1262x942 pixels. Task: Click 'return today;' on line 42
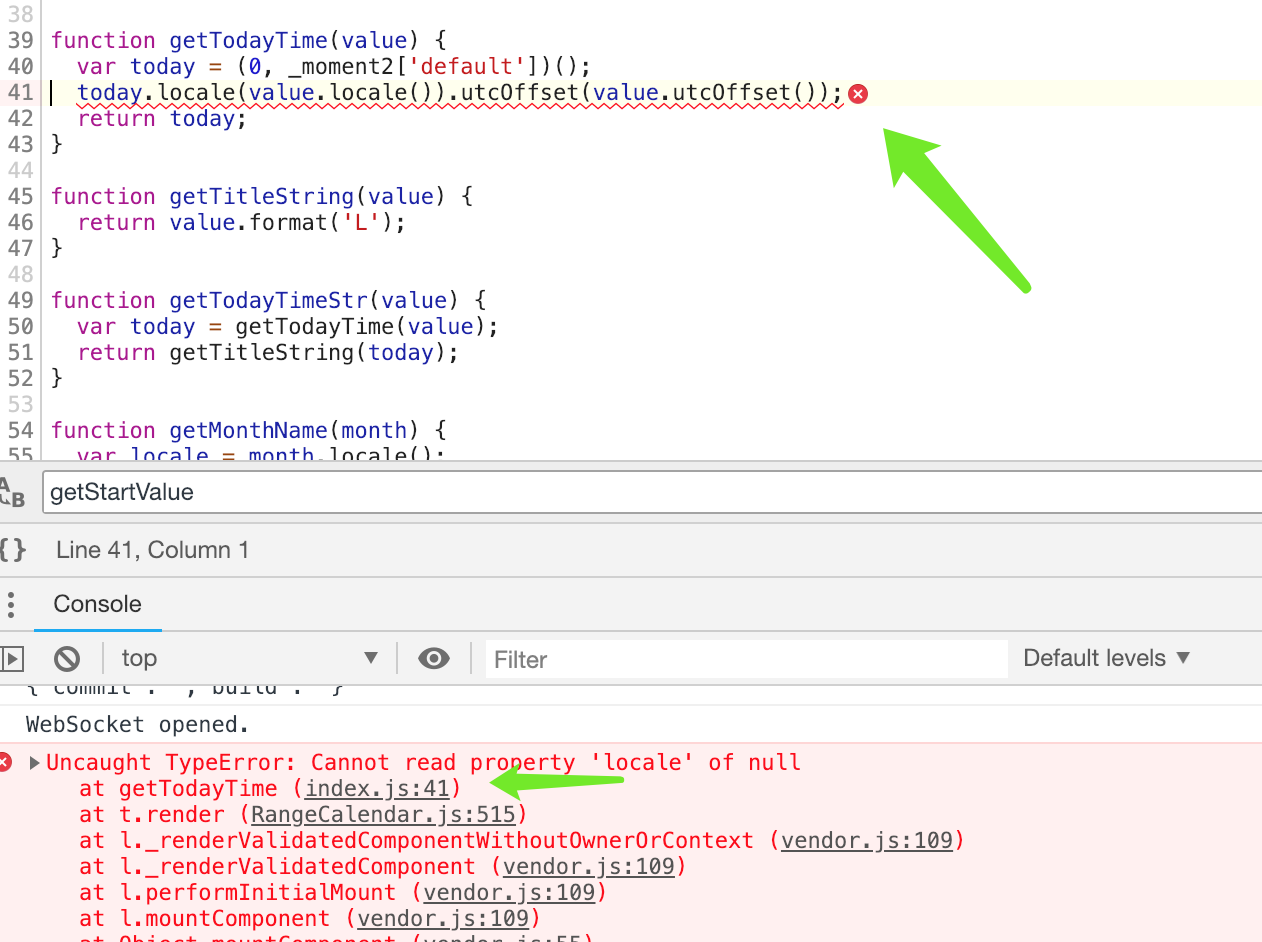pyautogui.click(x=162, y=119)
